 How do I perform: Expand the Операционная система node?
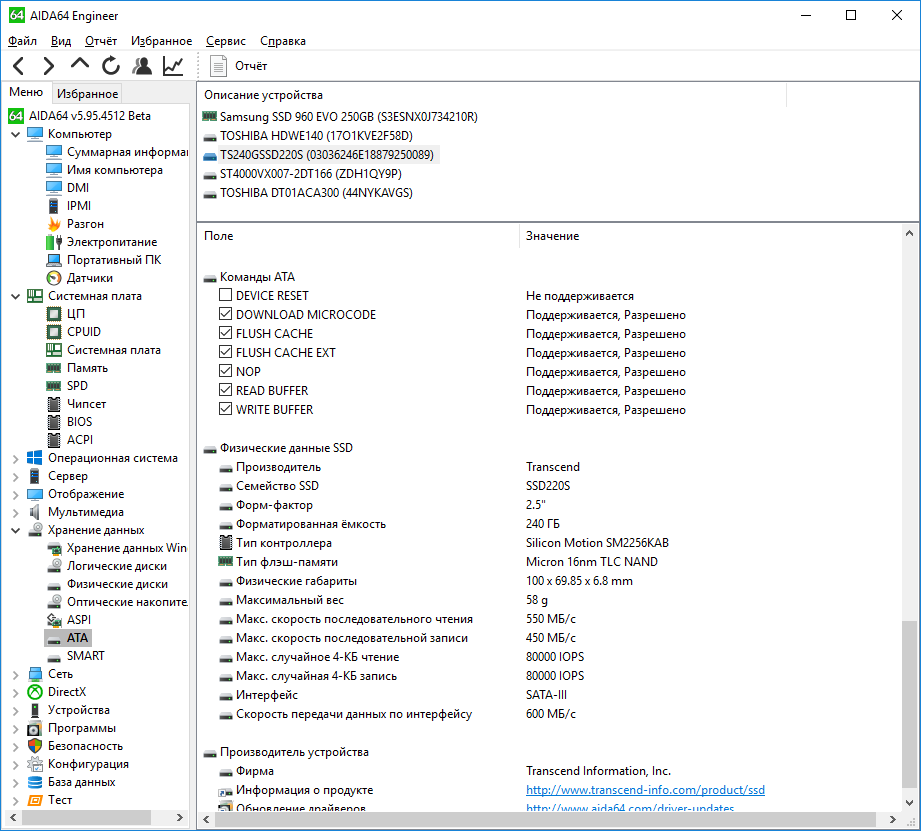15,458
